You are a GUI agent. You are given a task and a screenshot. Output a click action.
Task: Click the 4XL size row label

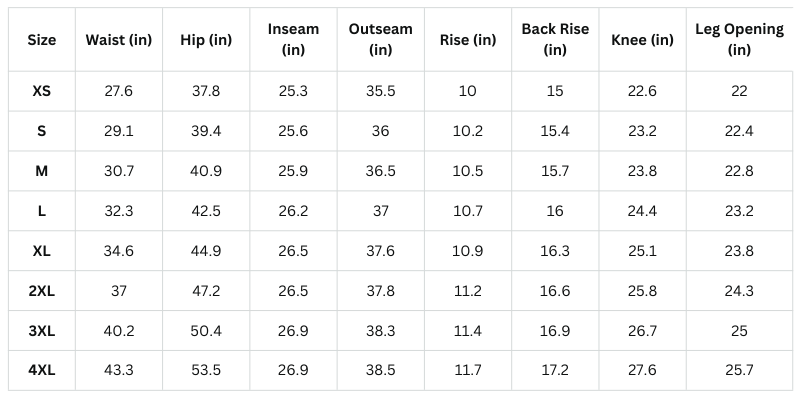tap(42, 370)
